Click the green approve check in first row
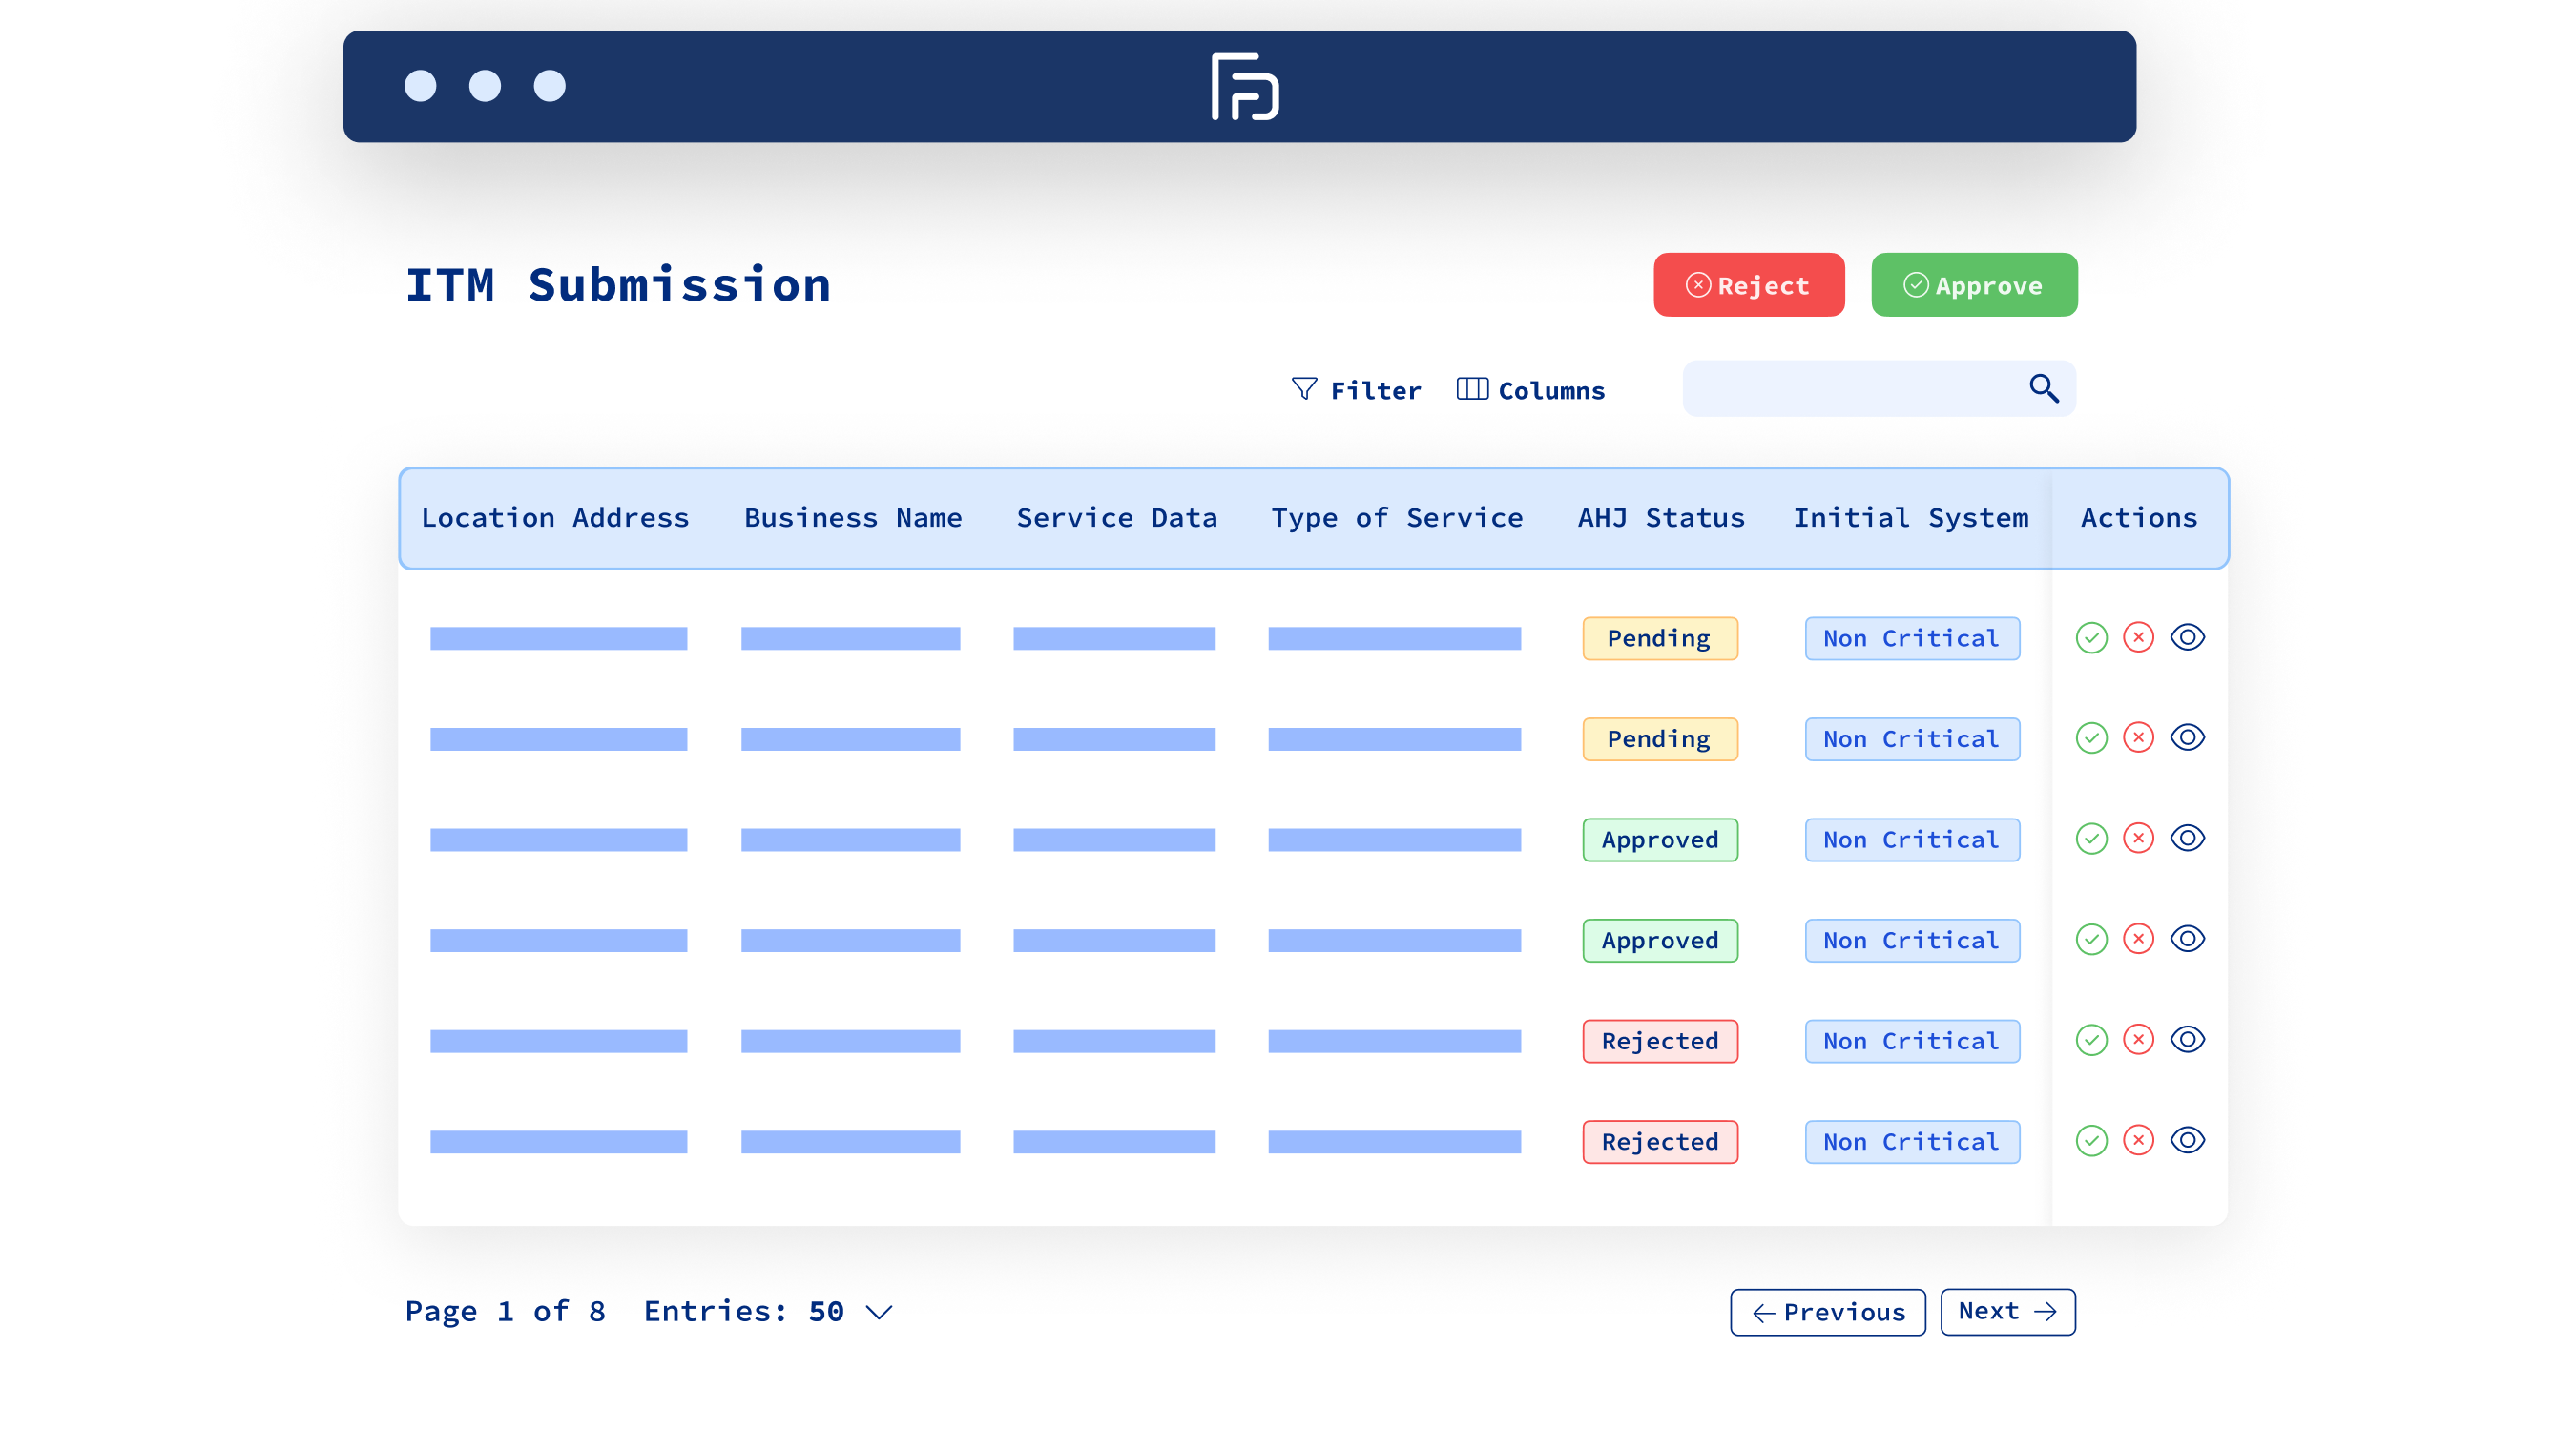 [x=2091, y=638]
